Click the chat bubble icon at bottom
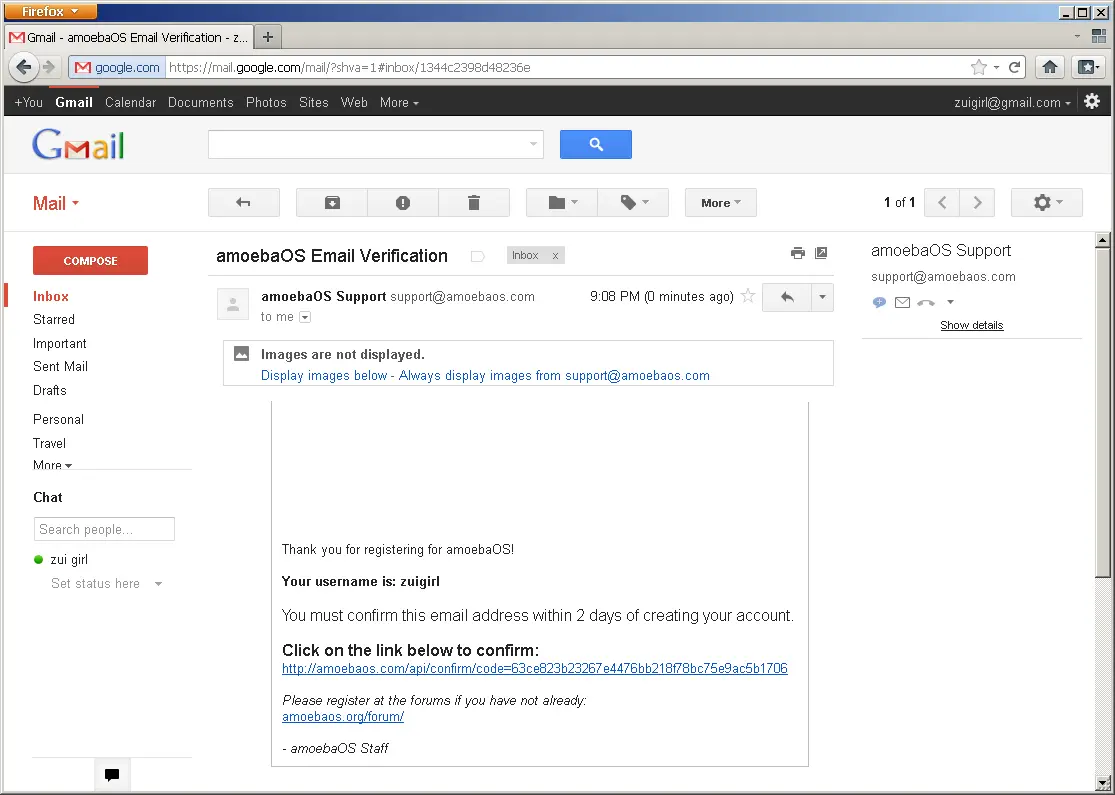This screenshot has width=1115, height=795. tap(112, 775)
